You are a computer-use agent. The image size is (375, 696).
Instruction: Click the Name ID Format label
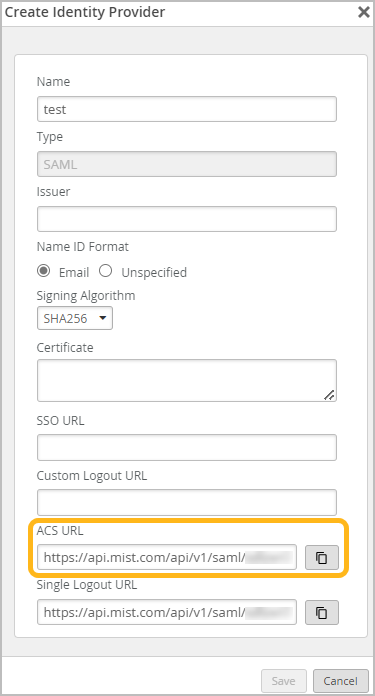tap(83, 247)
